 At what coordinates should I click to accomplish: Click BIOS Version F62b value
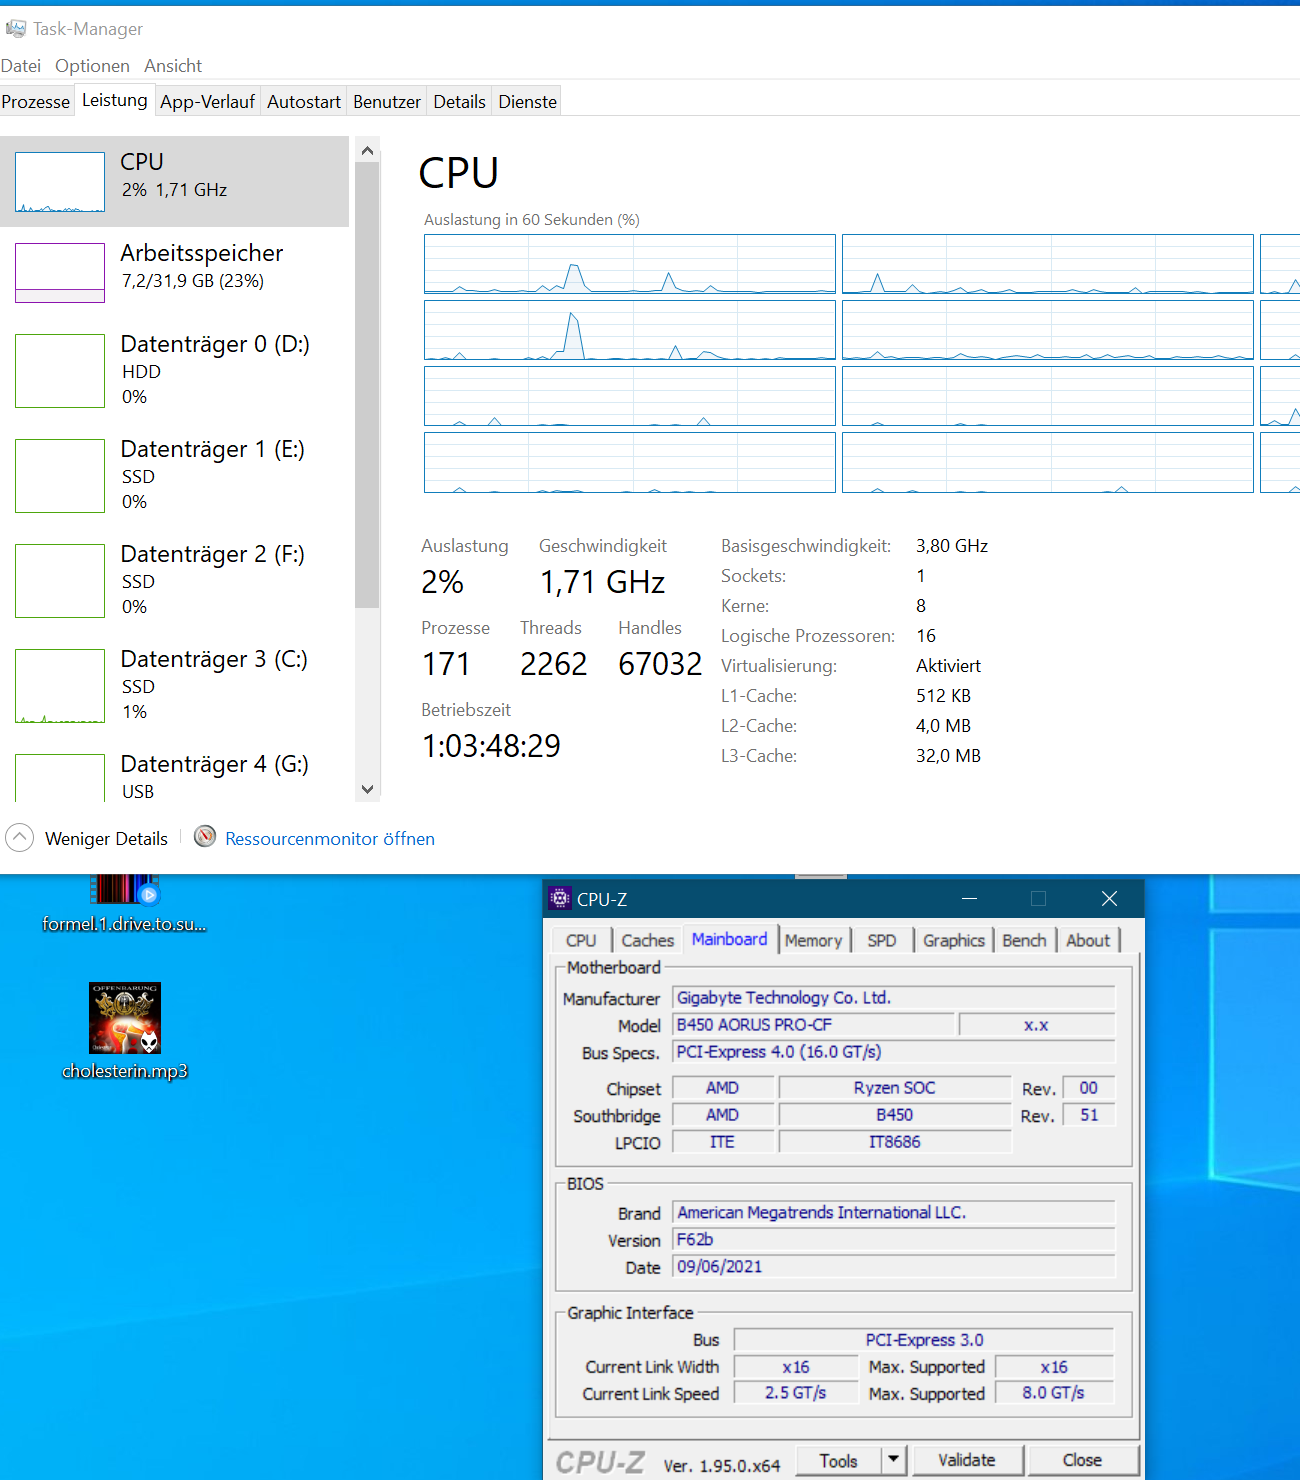pos(894,1240)
